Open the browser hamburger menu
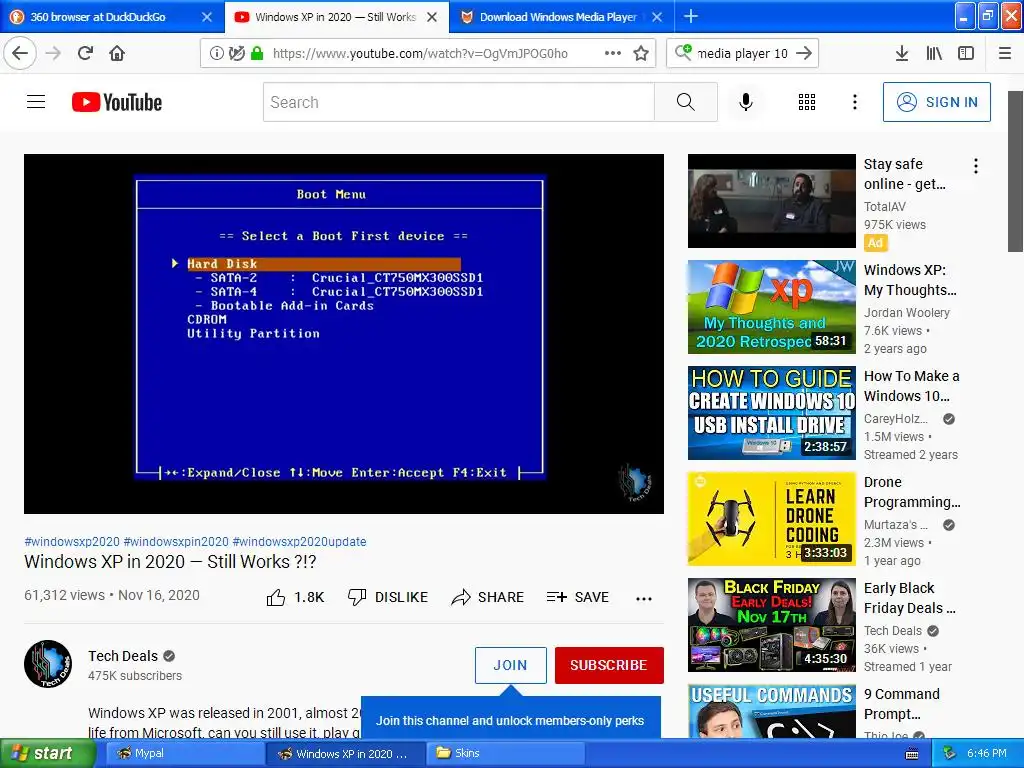The width and height of the screenshot is (1024, 768). [1005, 53]
